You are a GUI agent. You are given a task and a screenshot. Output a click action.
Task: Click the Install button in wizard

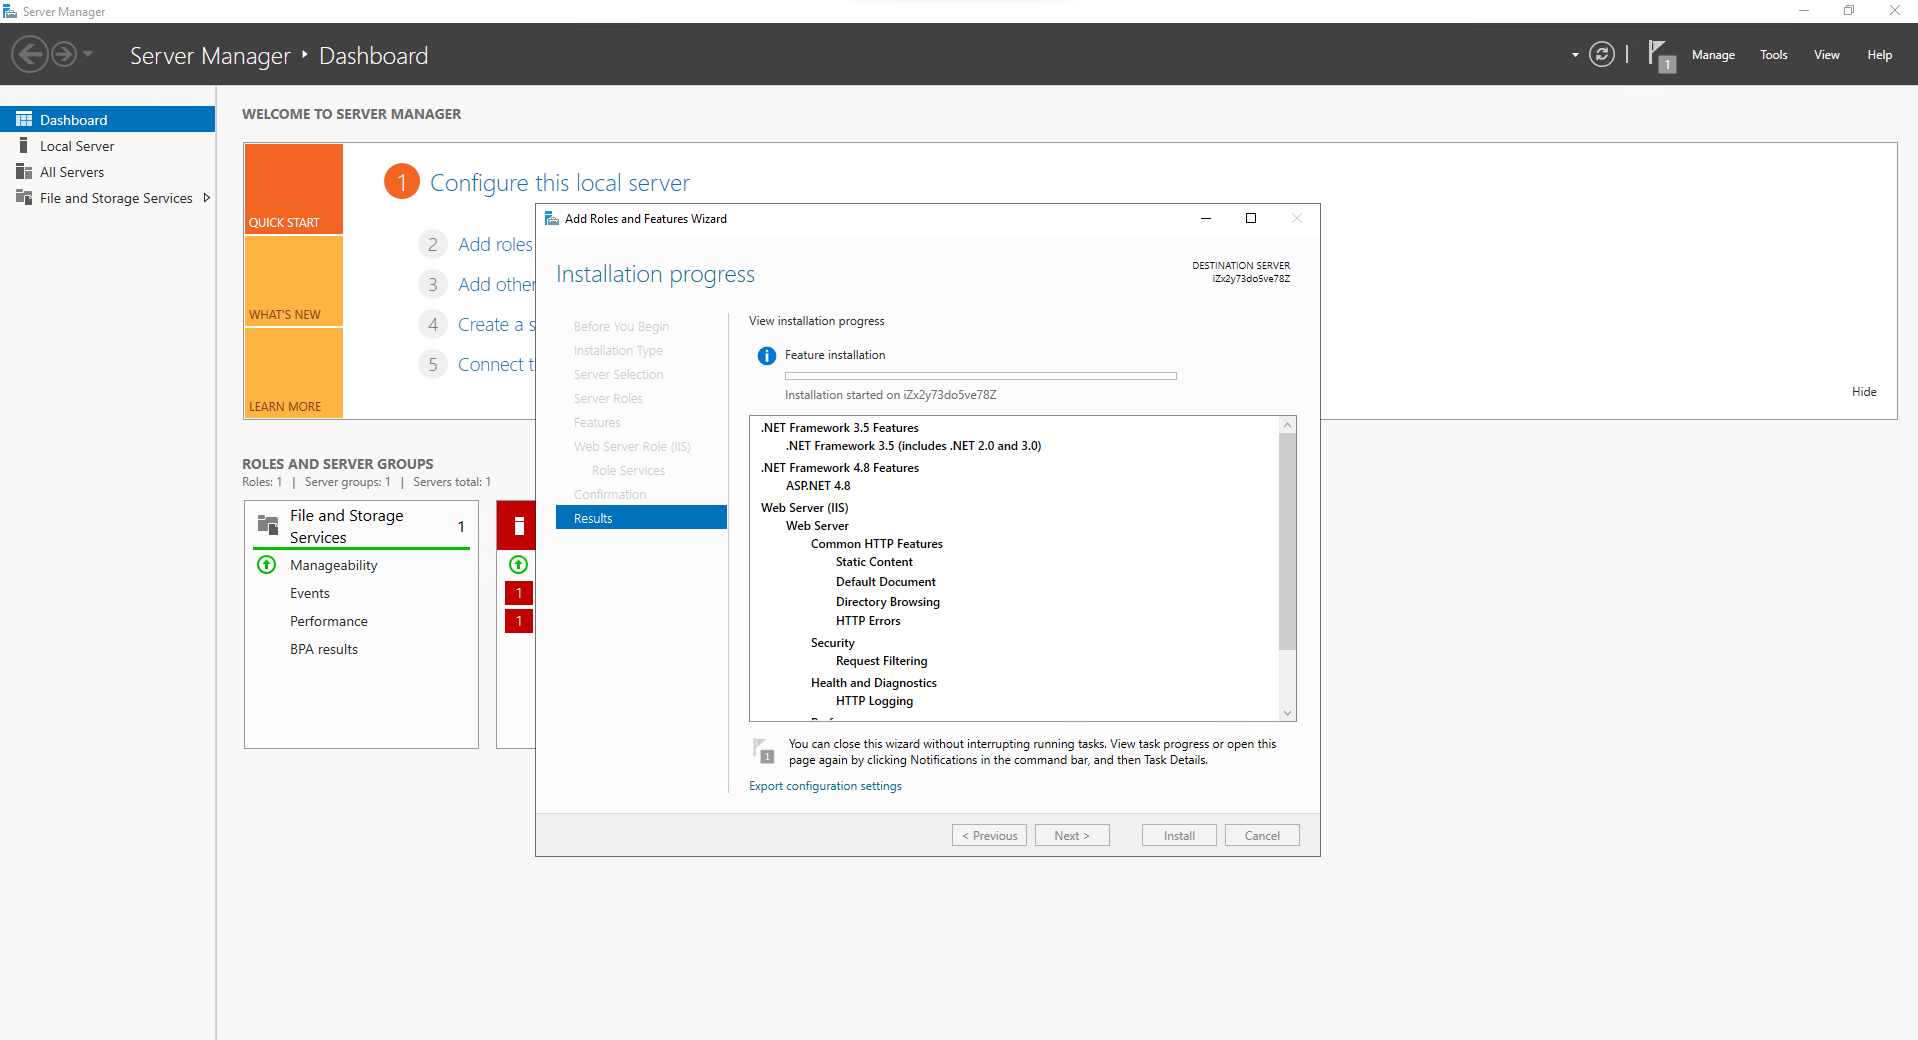[x=1179, y=835]
